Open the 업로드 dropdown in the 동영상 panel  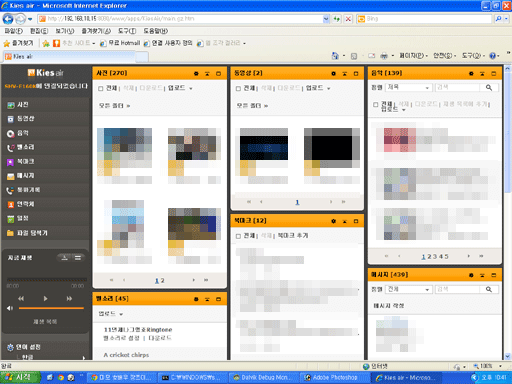coord(318,88)
